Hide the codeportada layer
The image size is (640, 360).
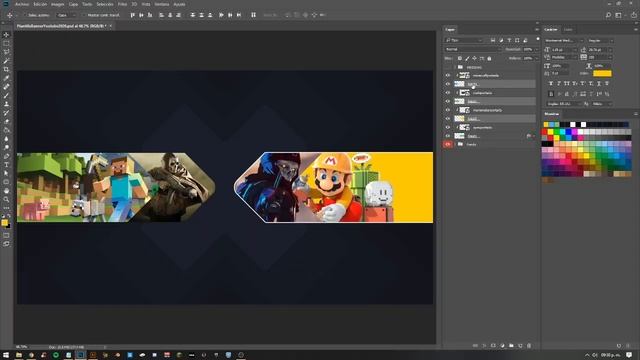[448, 93]
